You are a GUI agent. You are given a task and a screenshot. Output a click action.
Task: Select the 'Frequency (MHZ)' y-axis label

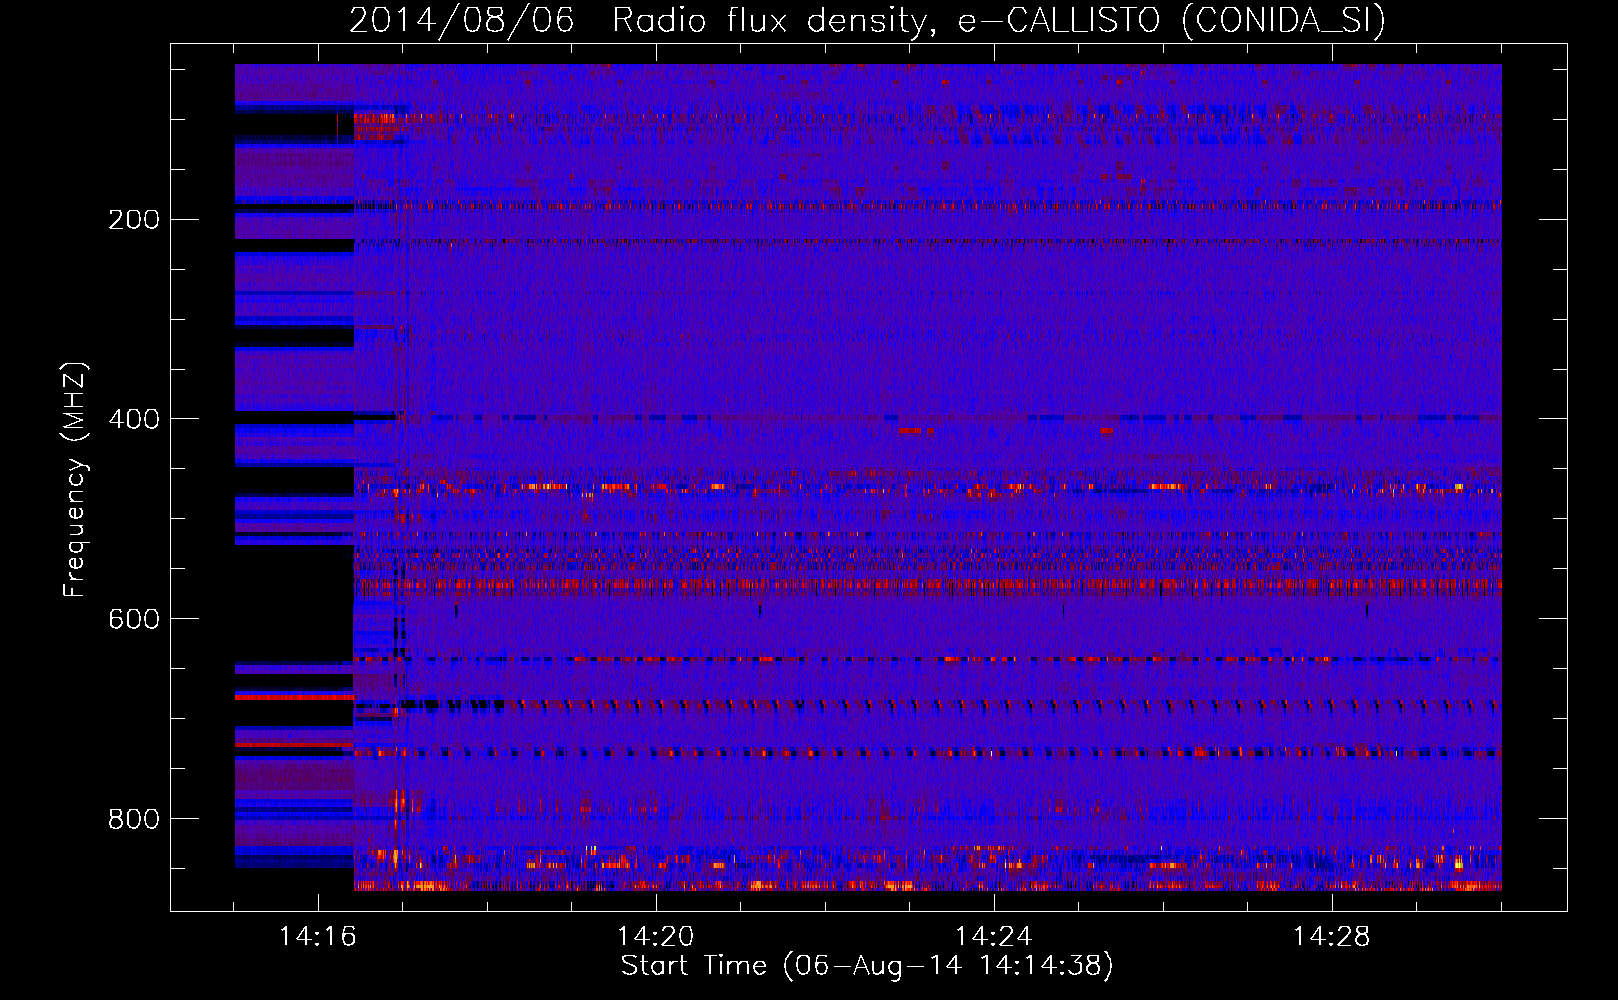(75, 479)
